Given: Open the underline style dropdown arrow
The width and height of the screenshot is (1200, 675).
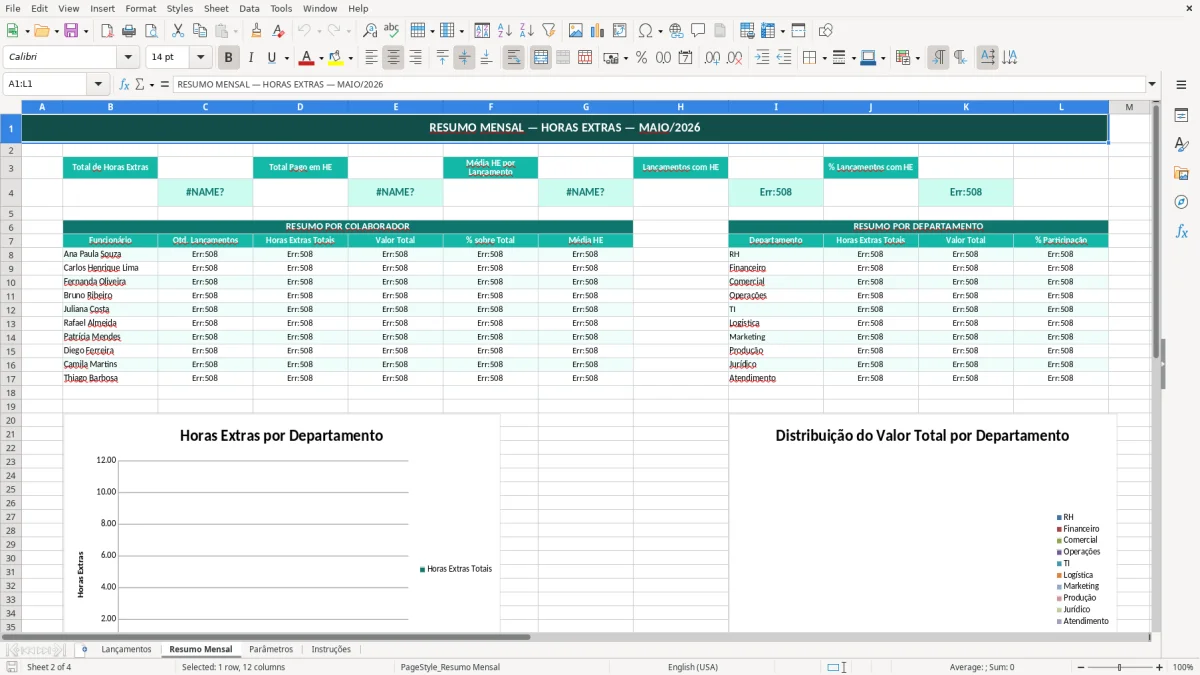Looking at the screenshot, I should (287, 58).
